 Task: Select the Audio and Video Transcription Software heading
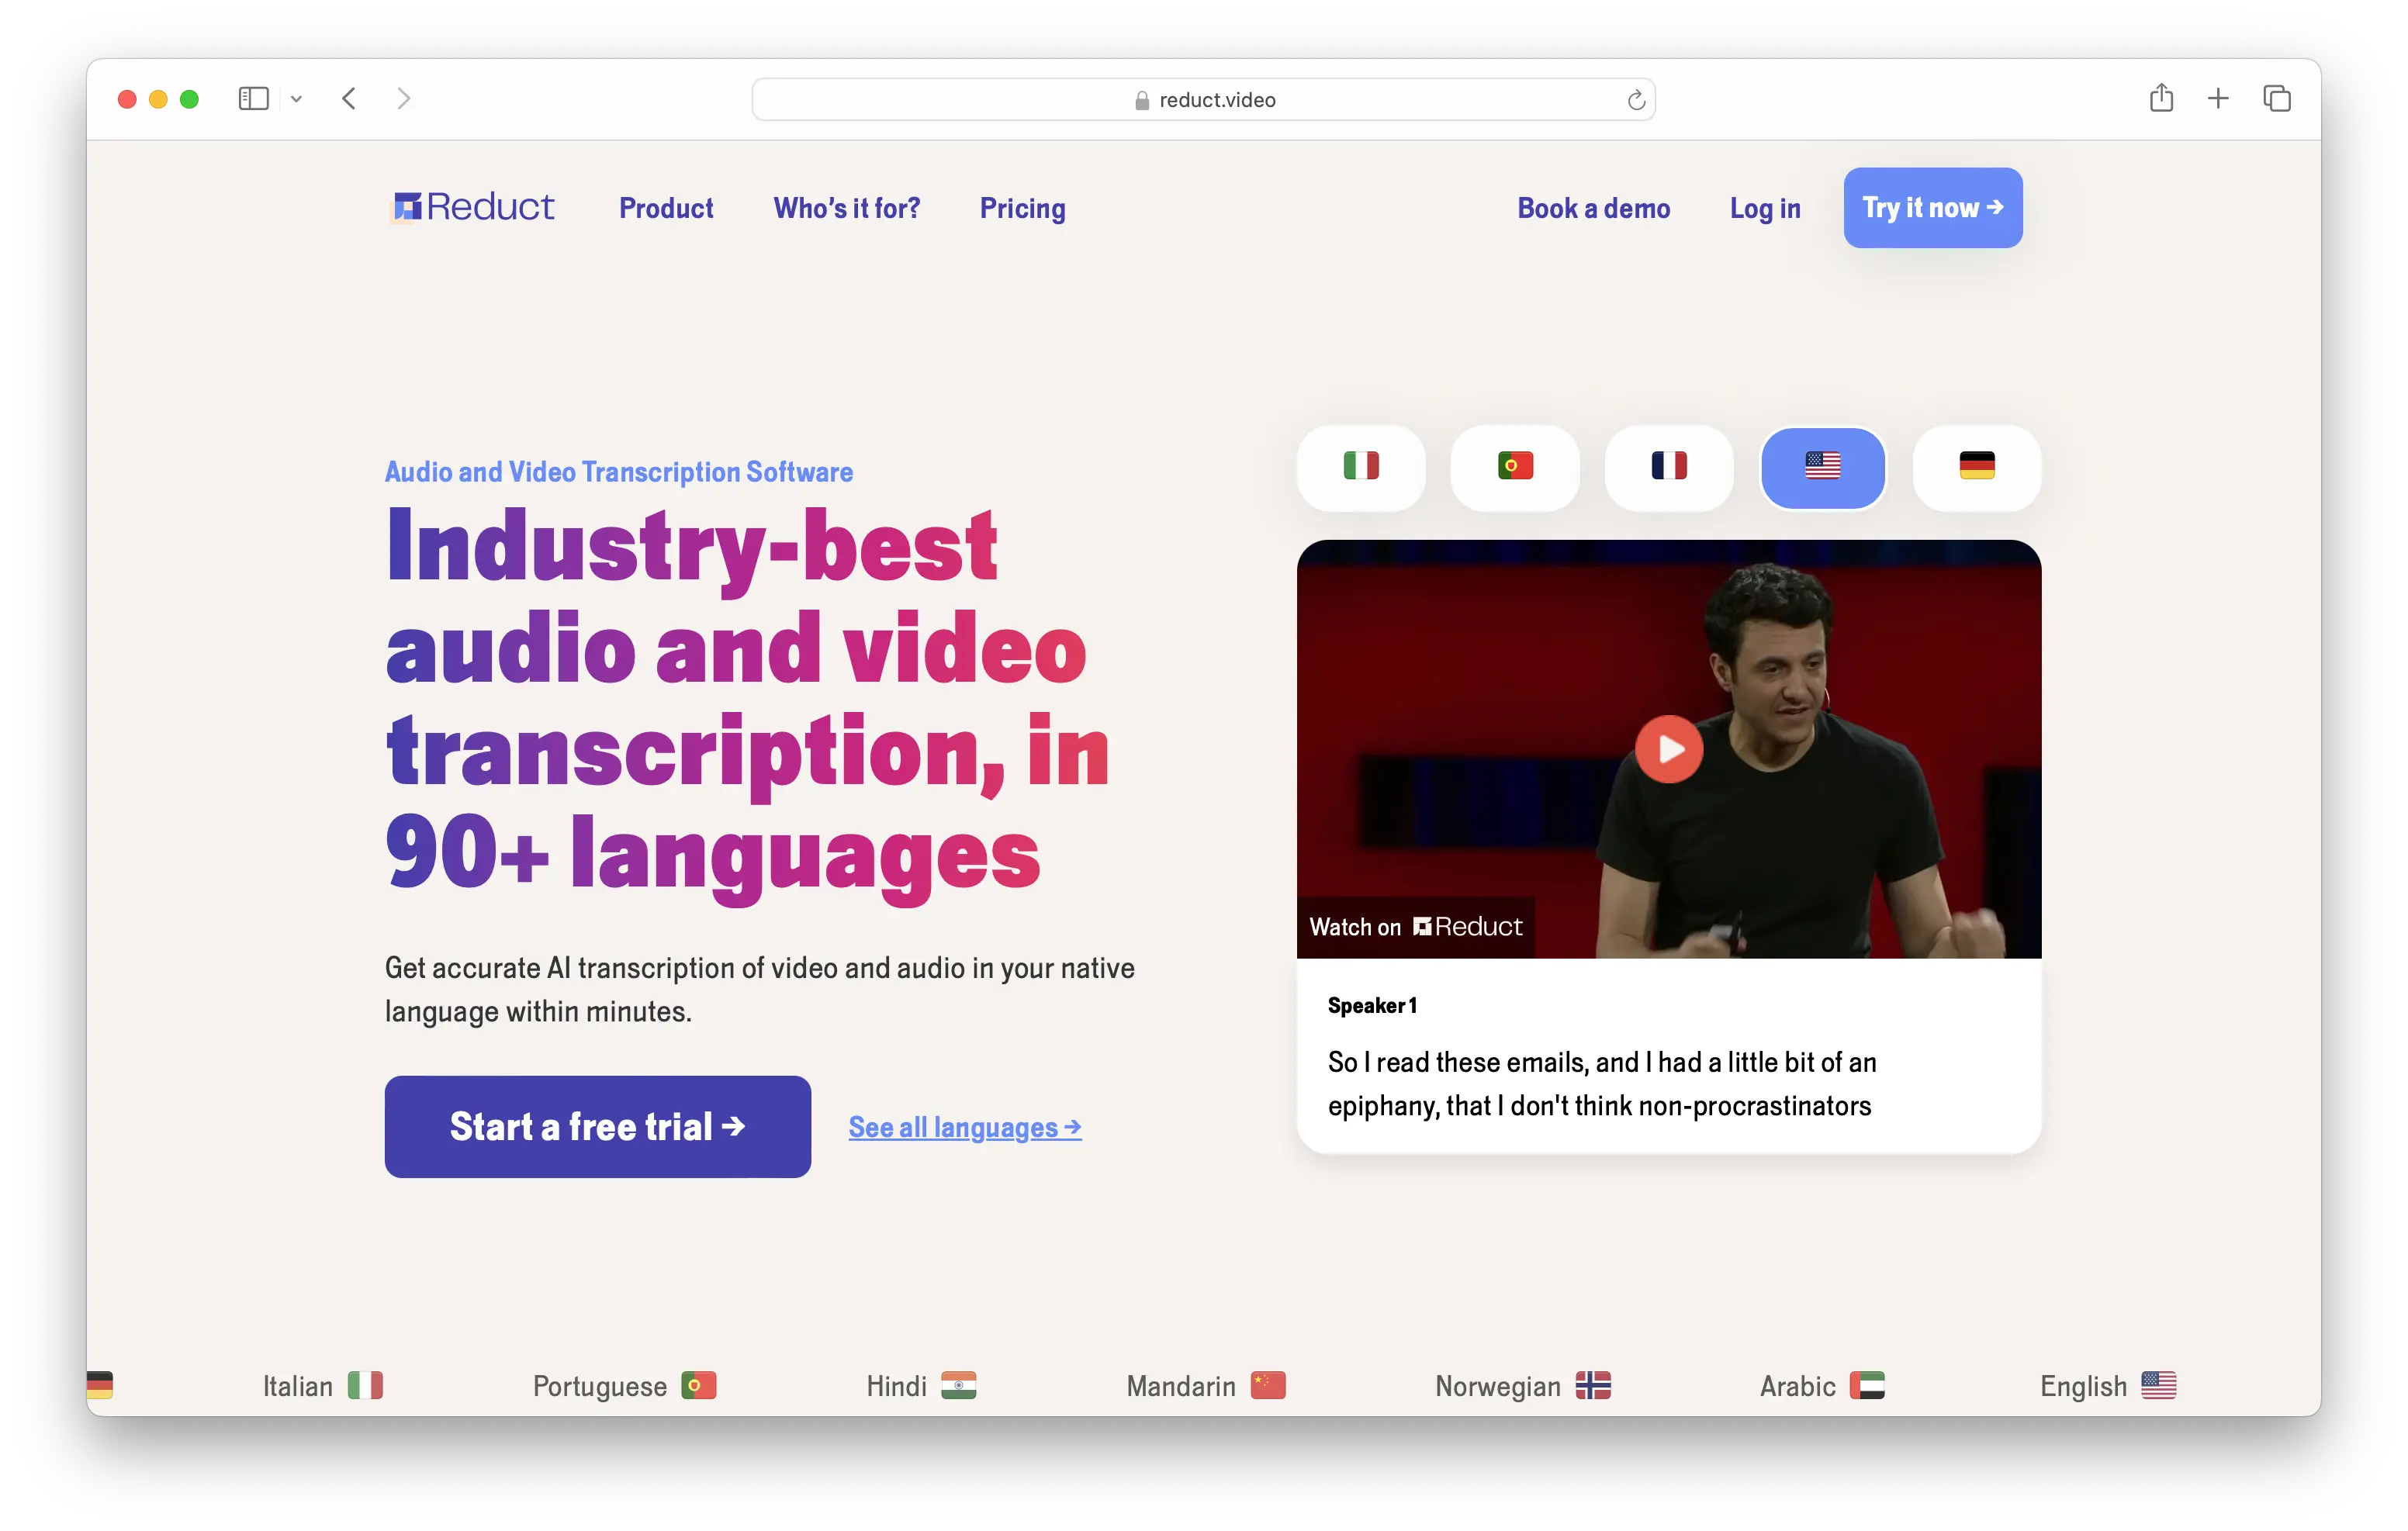click(x=619, y=472)
